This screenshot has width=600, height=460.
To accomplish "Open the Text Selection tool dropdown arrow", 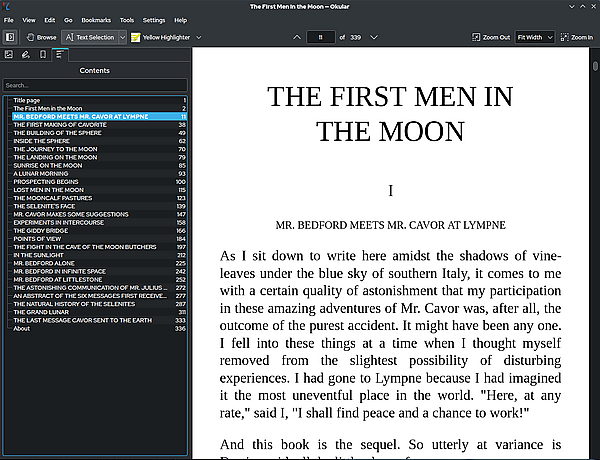I will click(x=122, y=37).
